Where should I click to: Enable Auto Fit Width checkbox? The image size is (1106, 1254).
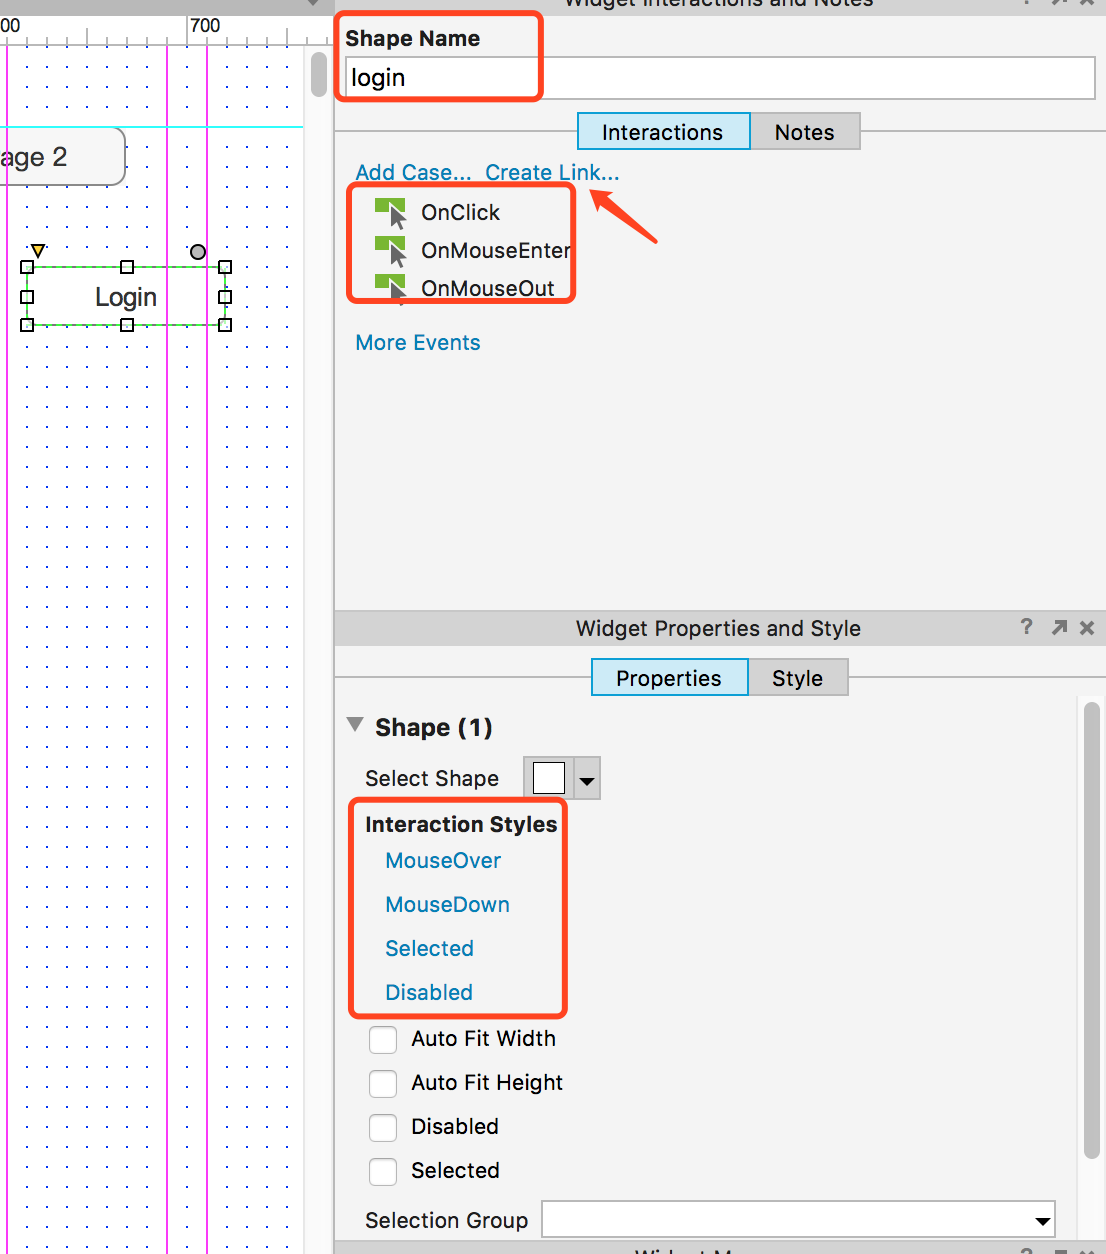(383, 1040)
